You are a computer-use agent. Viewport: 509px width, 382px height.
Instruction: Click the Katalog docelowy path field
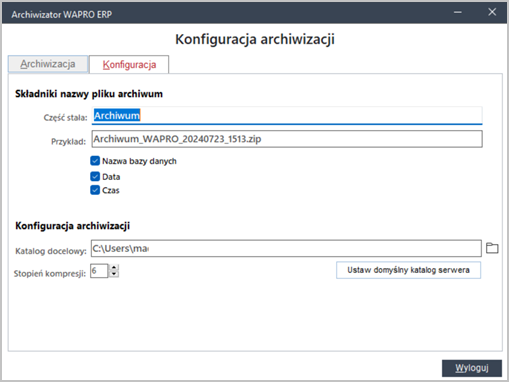click(286, 248)
